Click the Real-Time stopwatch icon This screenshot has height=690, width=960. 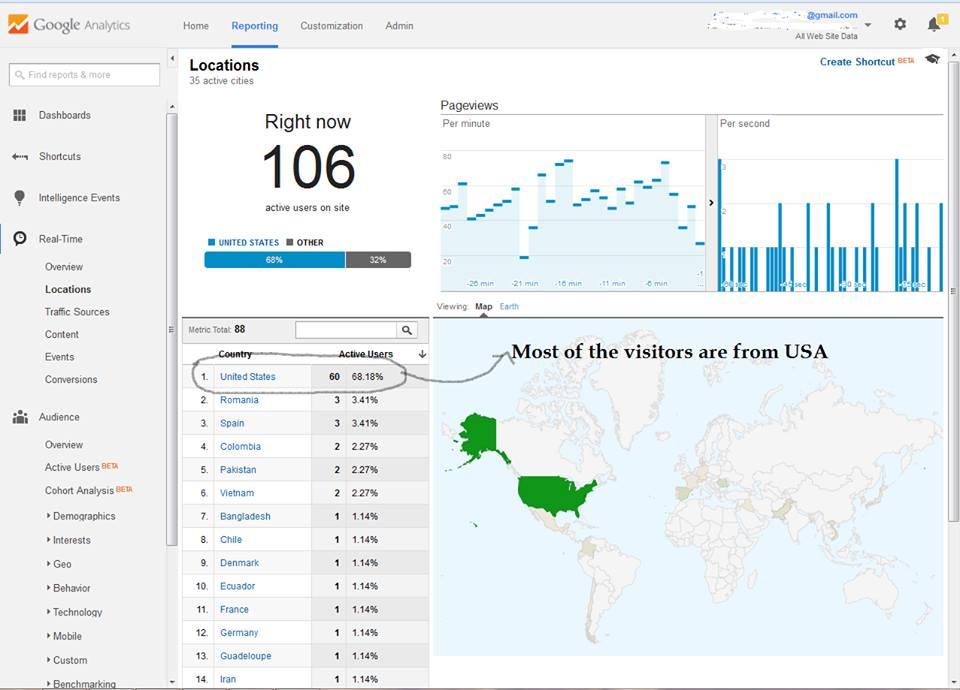tap(21, 238)
